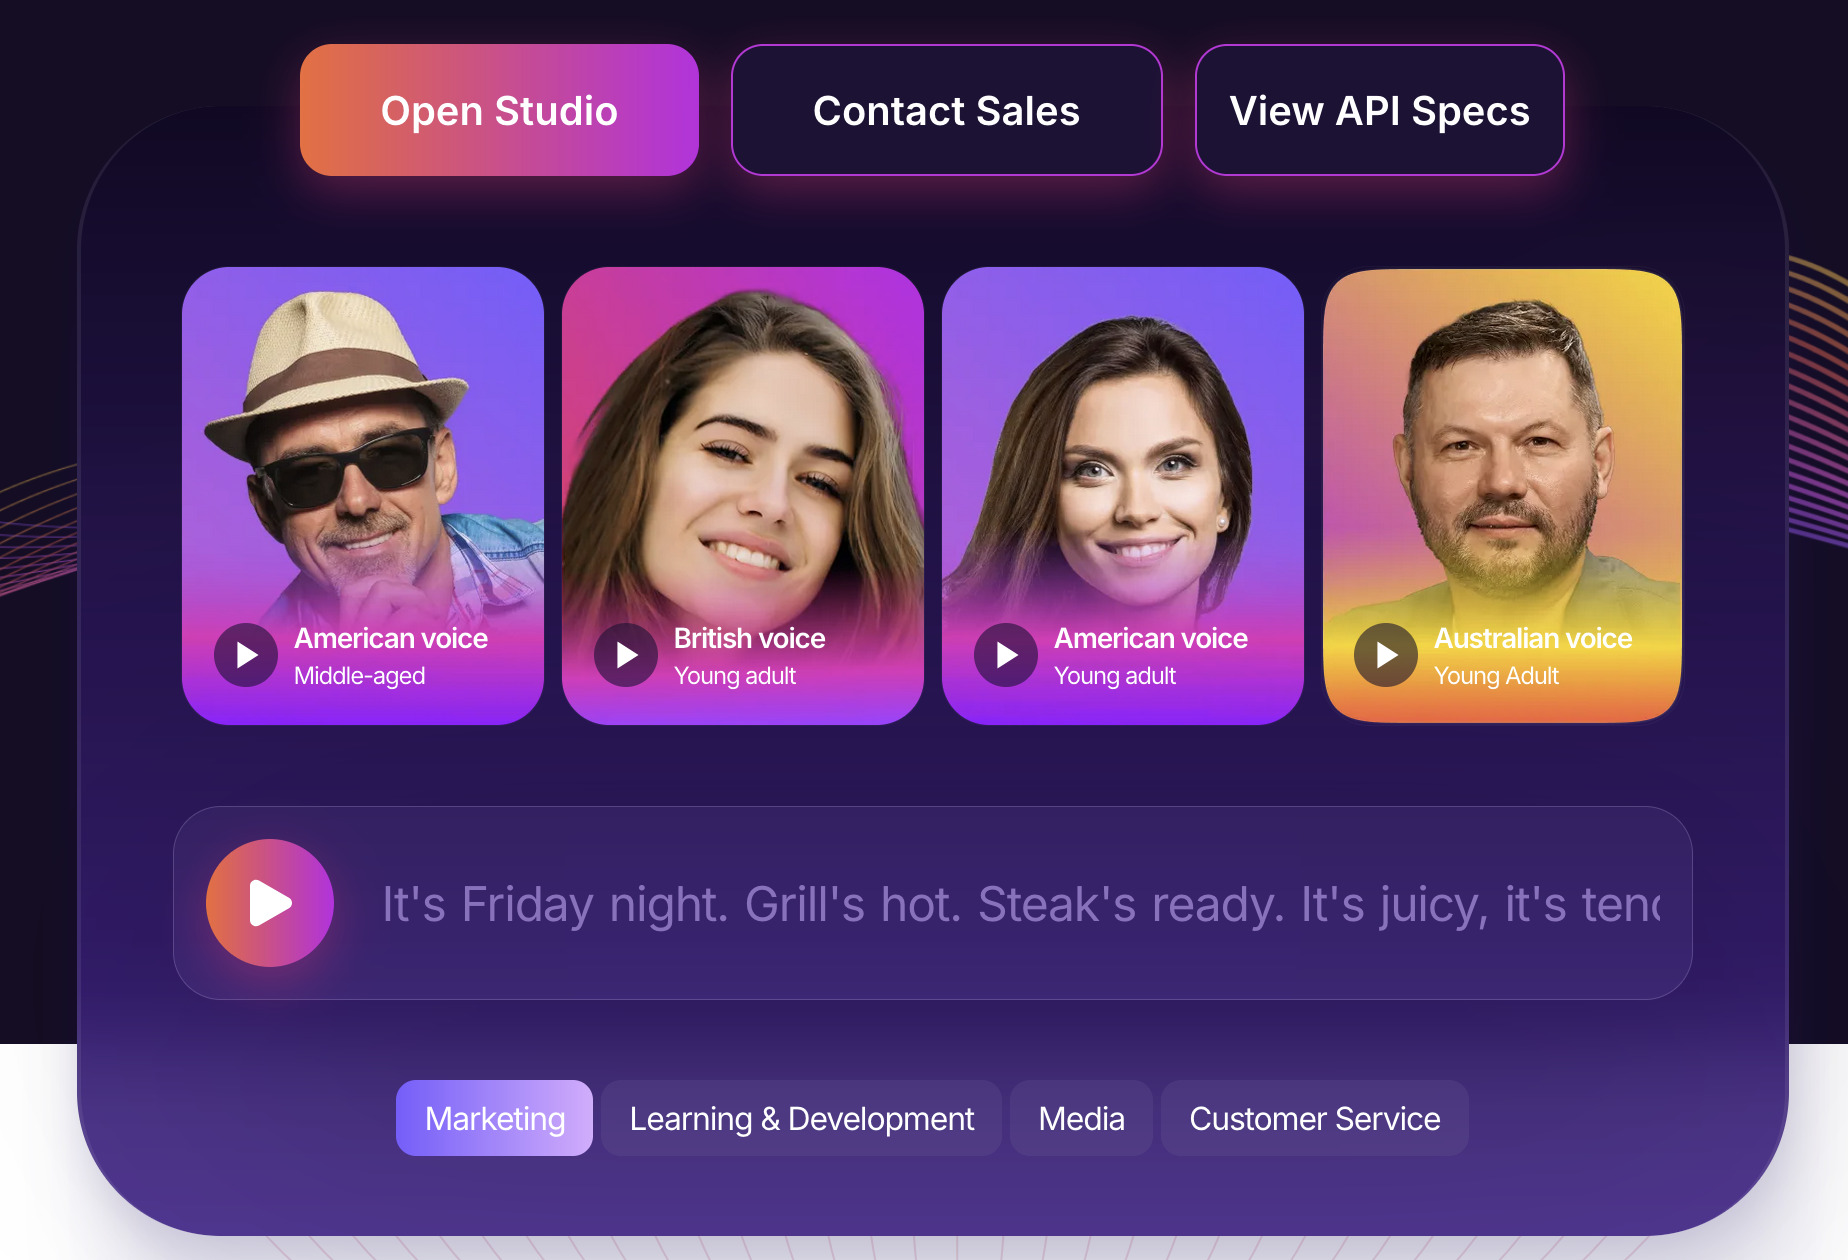Play the middle-aged American voice sample
The width and height of the screenshot is (1848, 1260).
[246, 655]
